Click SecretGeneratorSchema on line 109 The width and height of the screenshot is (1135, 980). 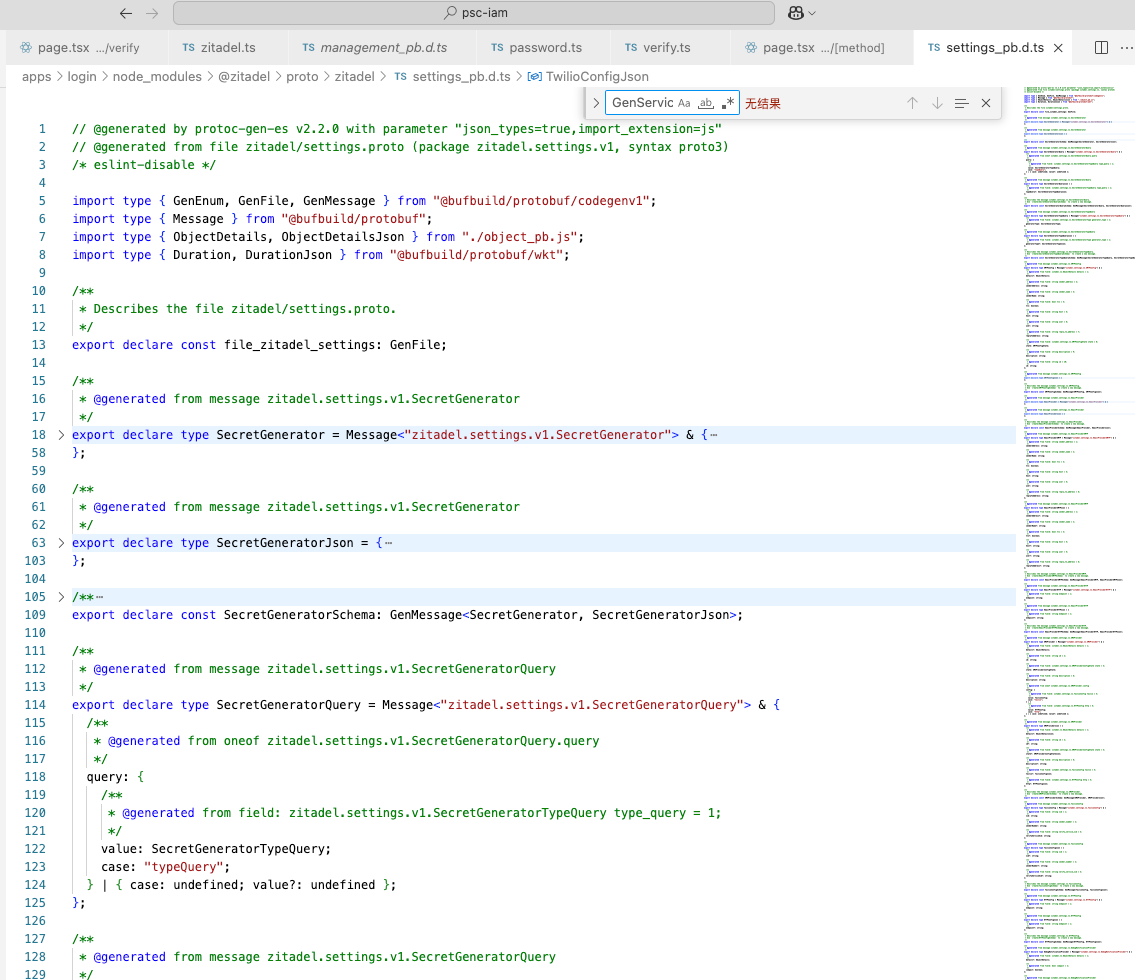299,614
